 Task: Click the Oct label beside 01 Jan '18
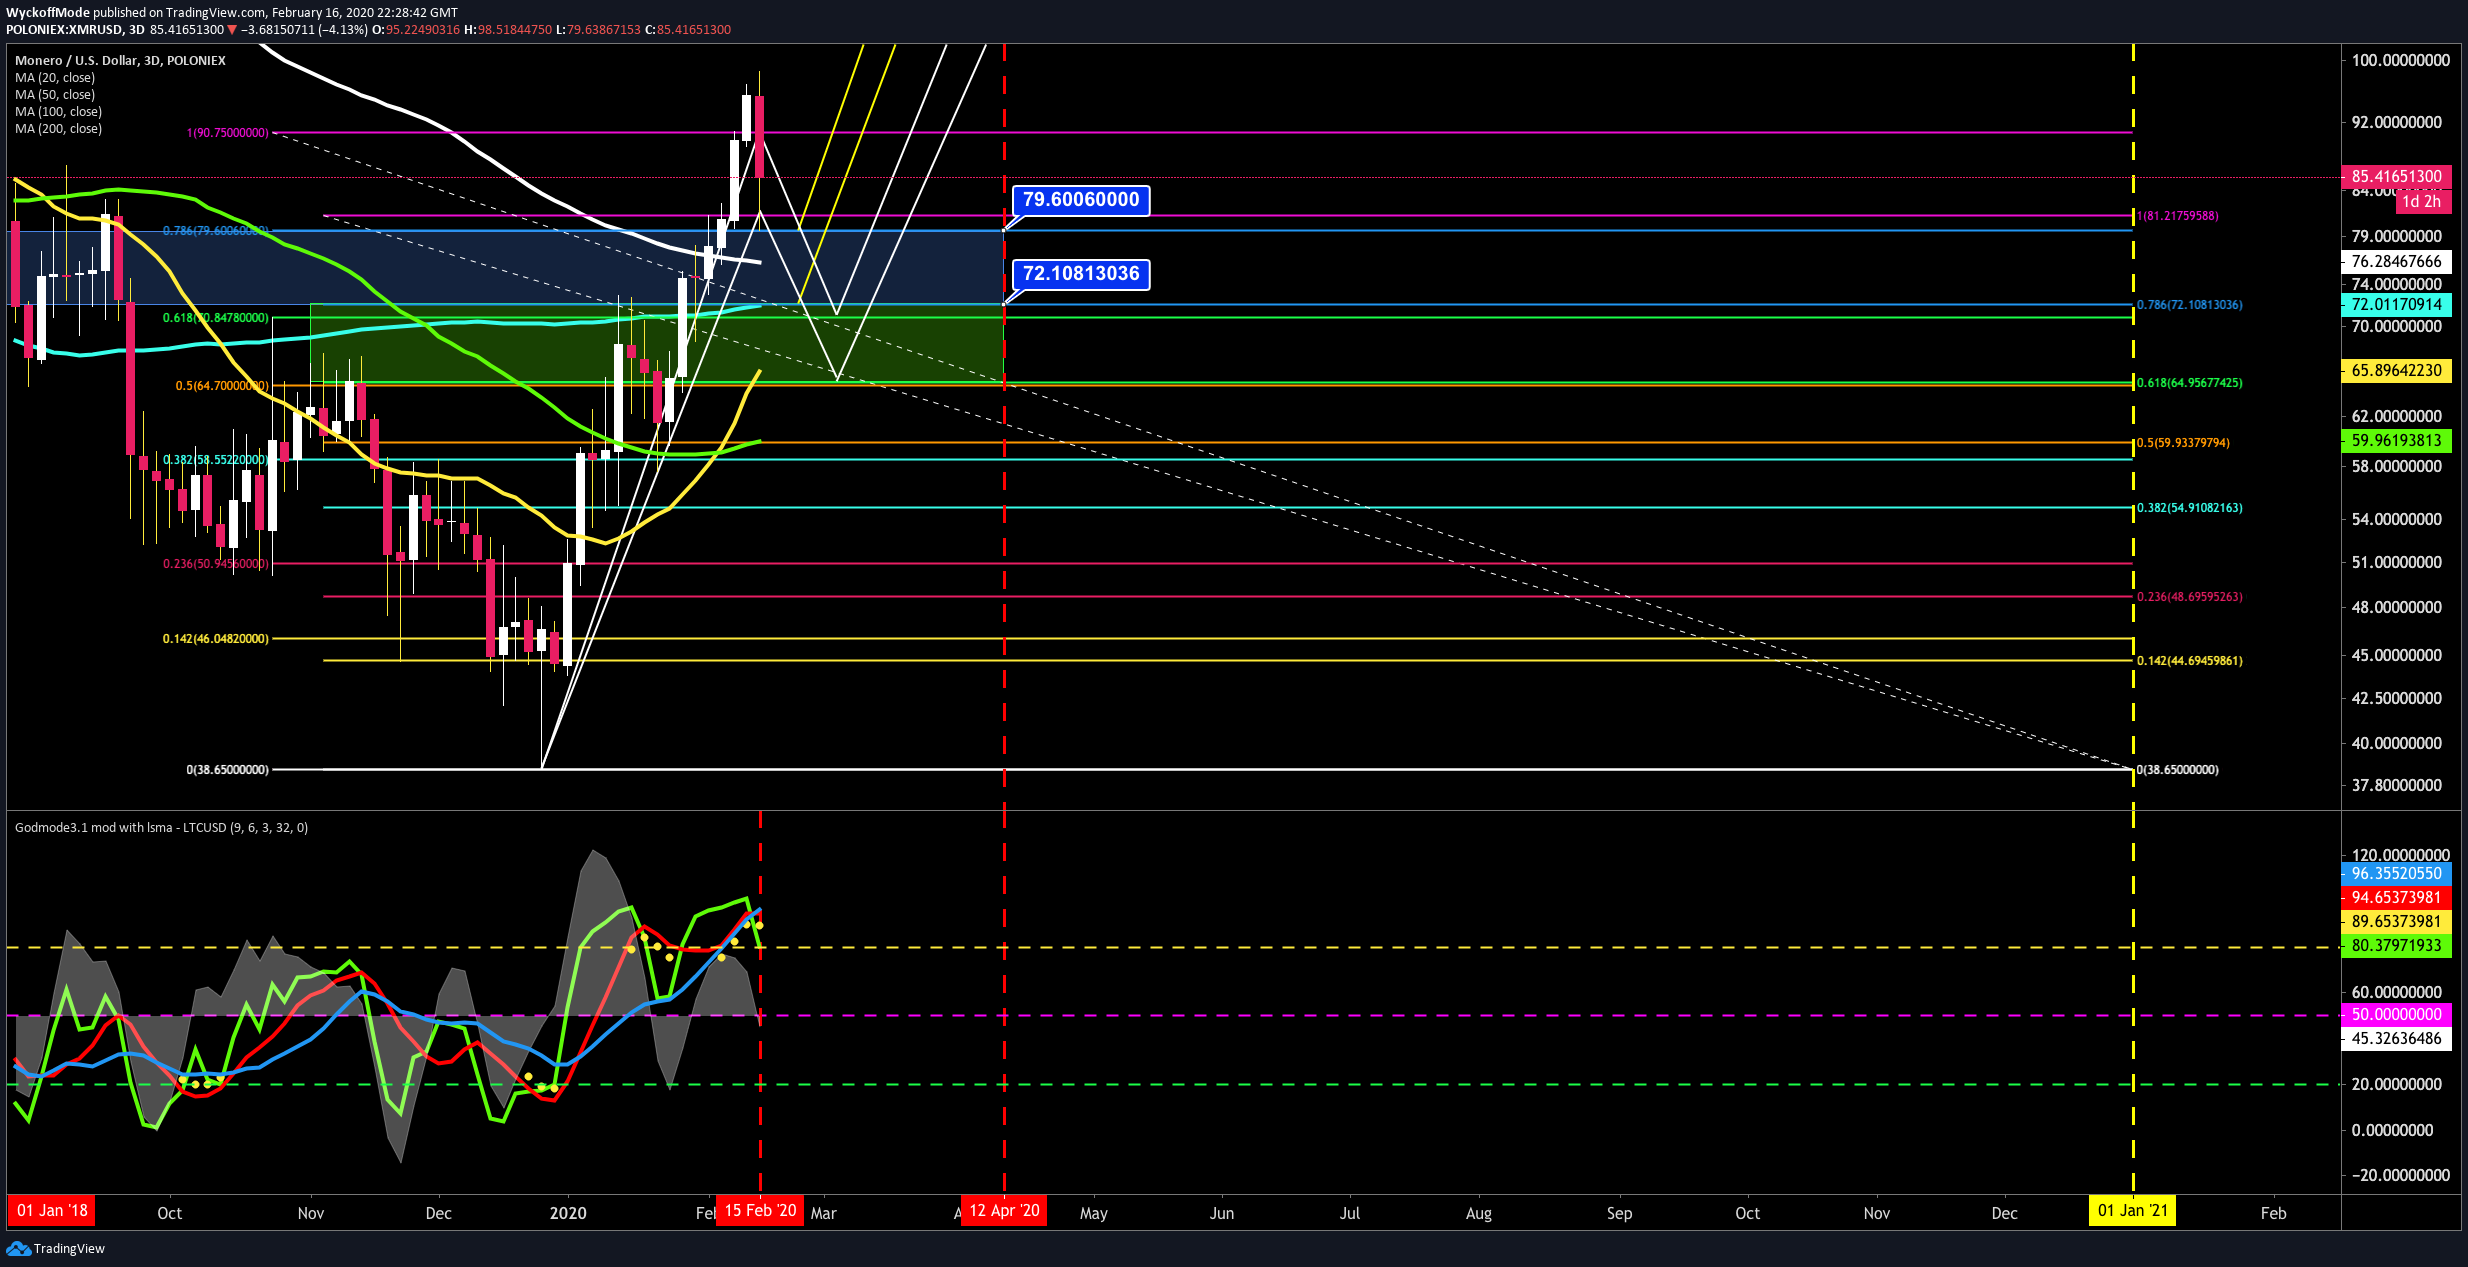[x=170, y=1213]
